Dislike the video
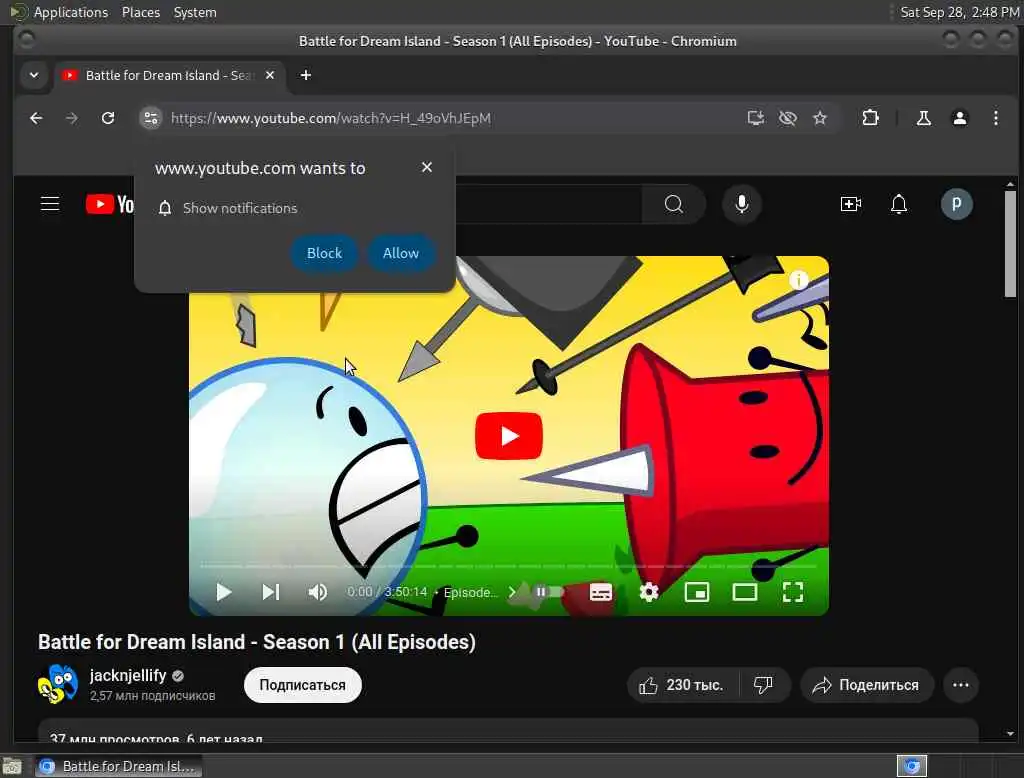The width and height of the screenshot is (1024, 778). point(763,685)
